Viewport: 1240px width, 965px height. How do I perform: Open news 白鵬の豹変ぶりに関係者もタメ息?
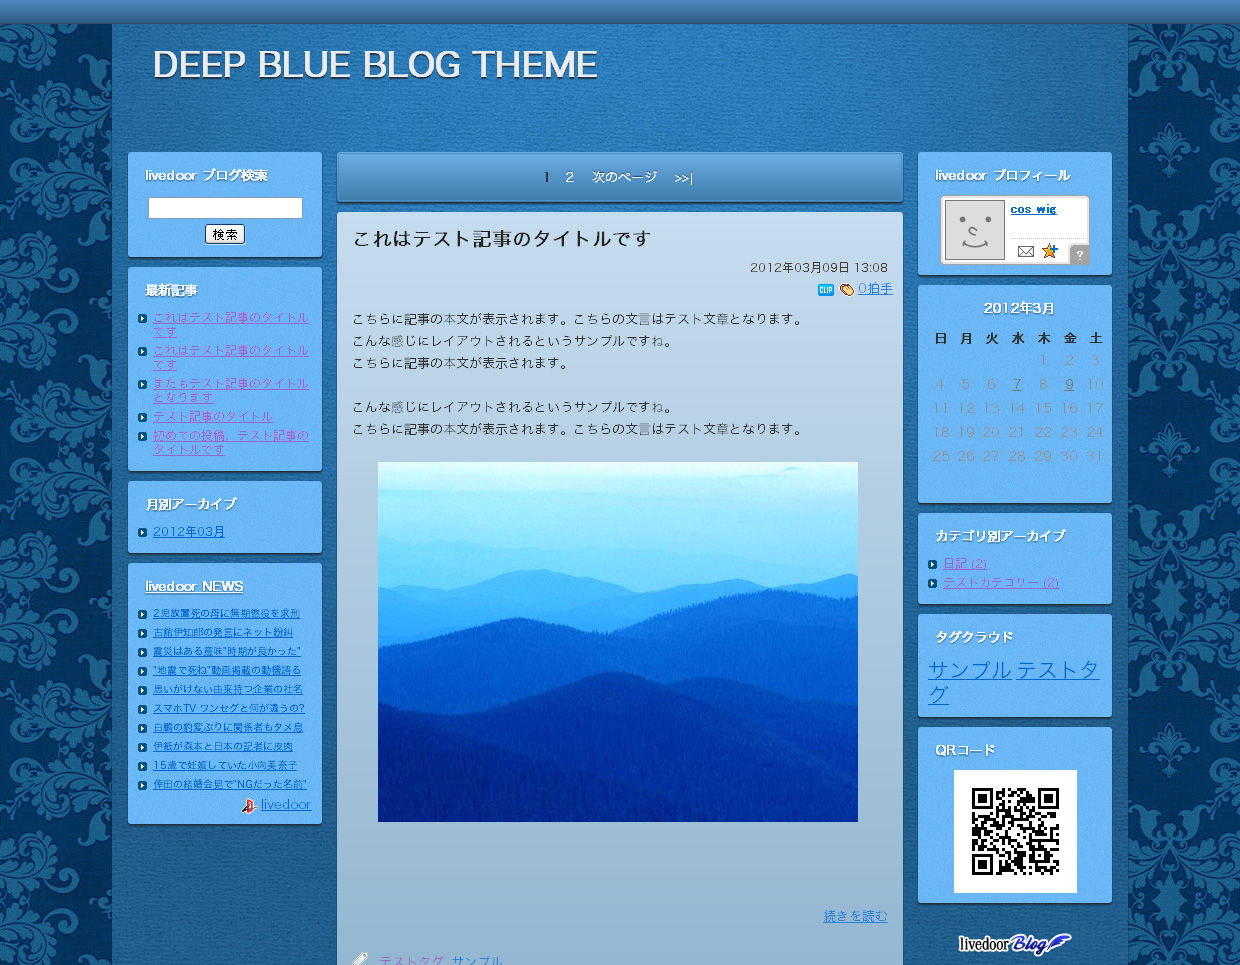tap(228, 728)
